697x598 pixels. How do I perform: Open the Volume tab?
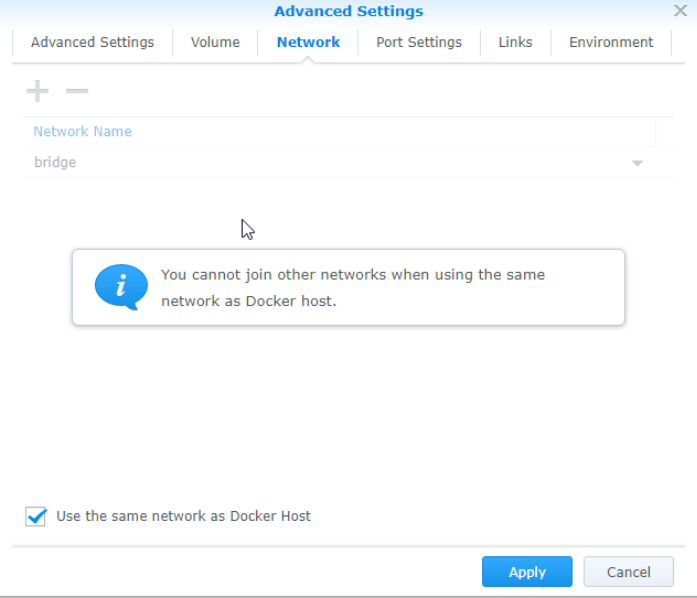click(x=215, y=42)
